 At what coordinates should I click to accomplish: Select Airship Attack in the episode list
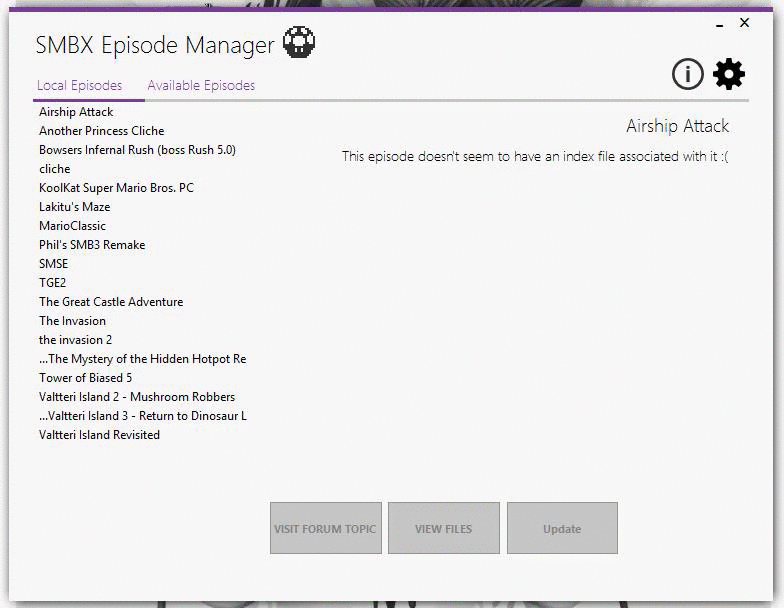(x=76, y=112)
